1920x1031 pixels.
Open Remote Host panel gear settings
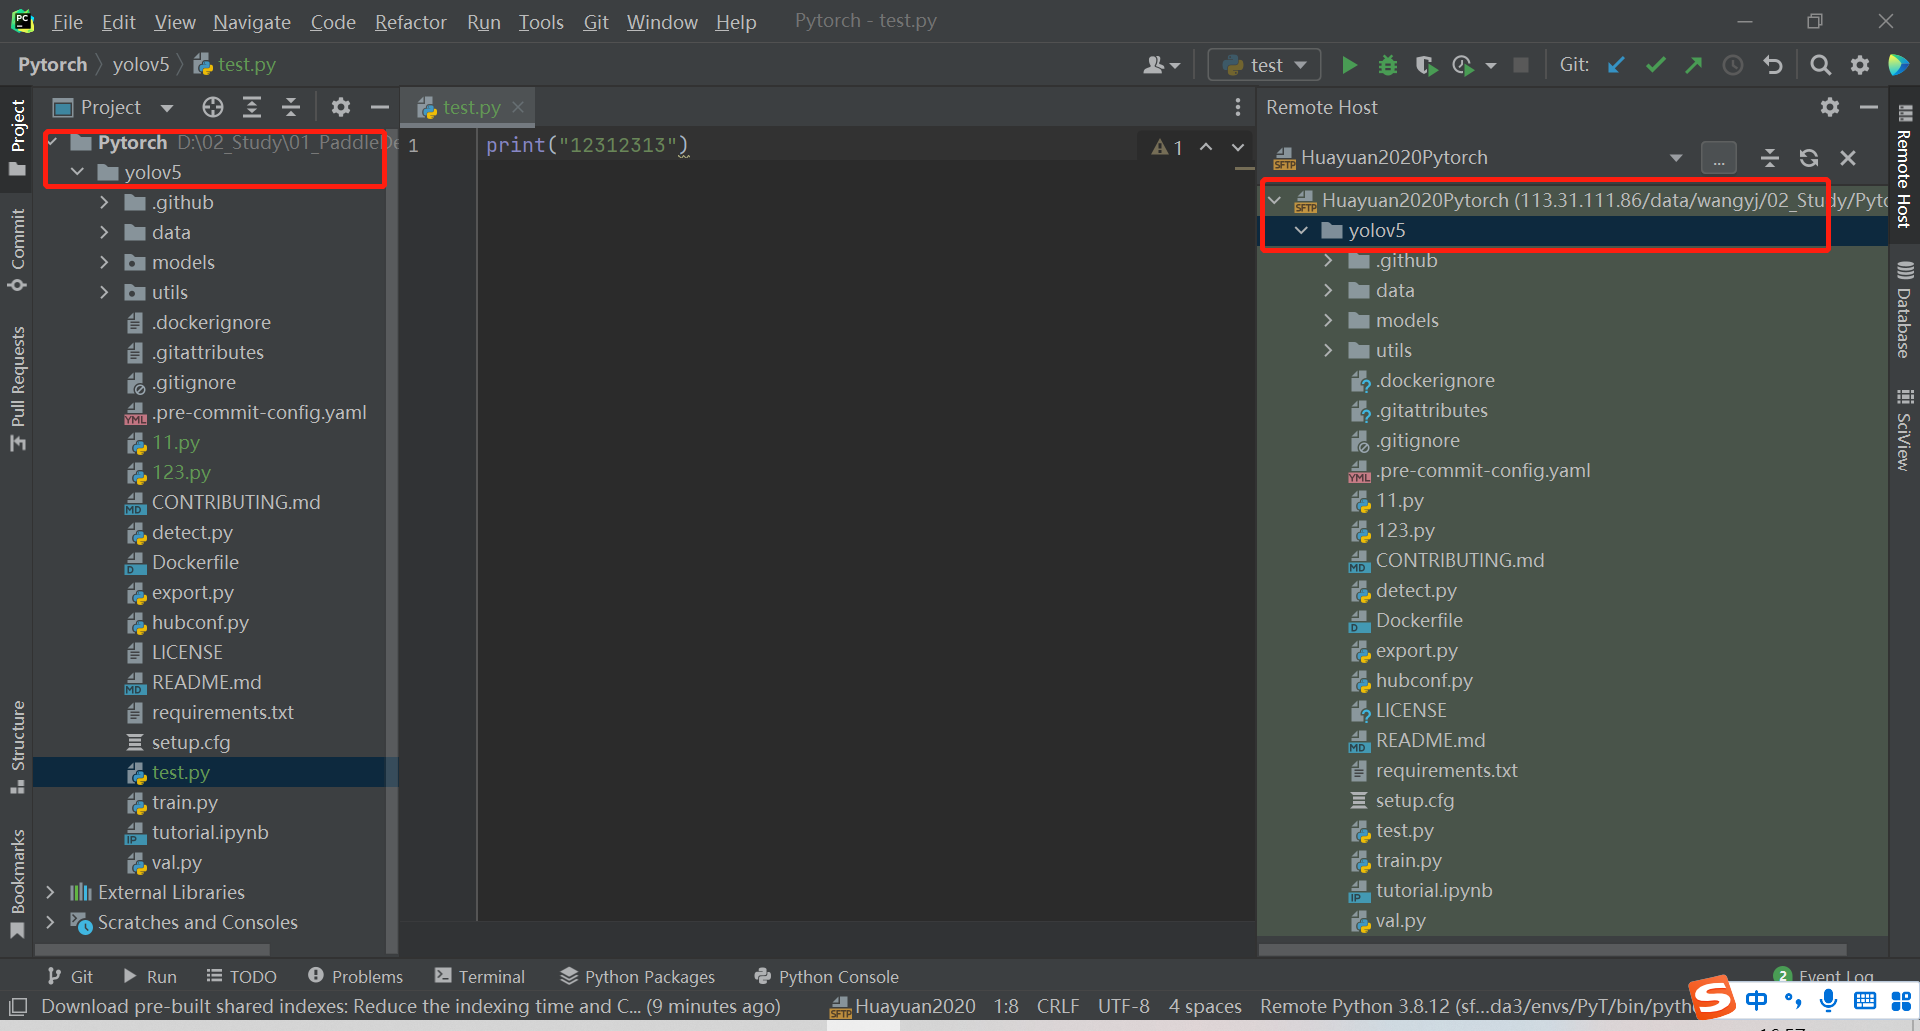click(1830, 107)
